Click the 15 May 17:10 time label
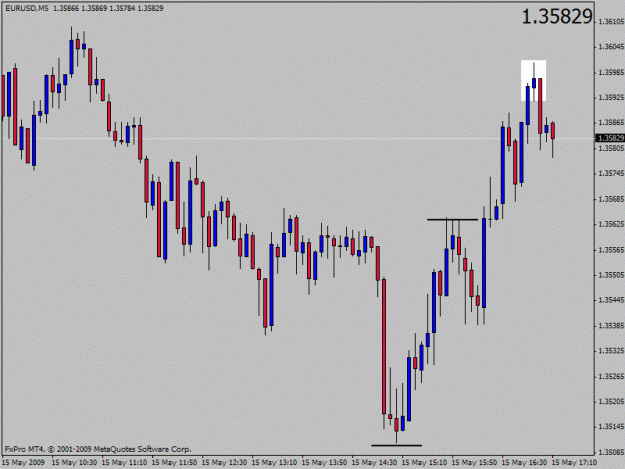This screenshot has width=625, height=469. [x=575, y=463]
